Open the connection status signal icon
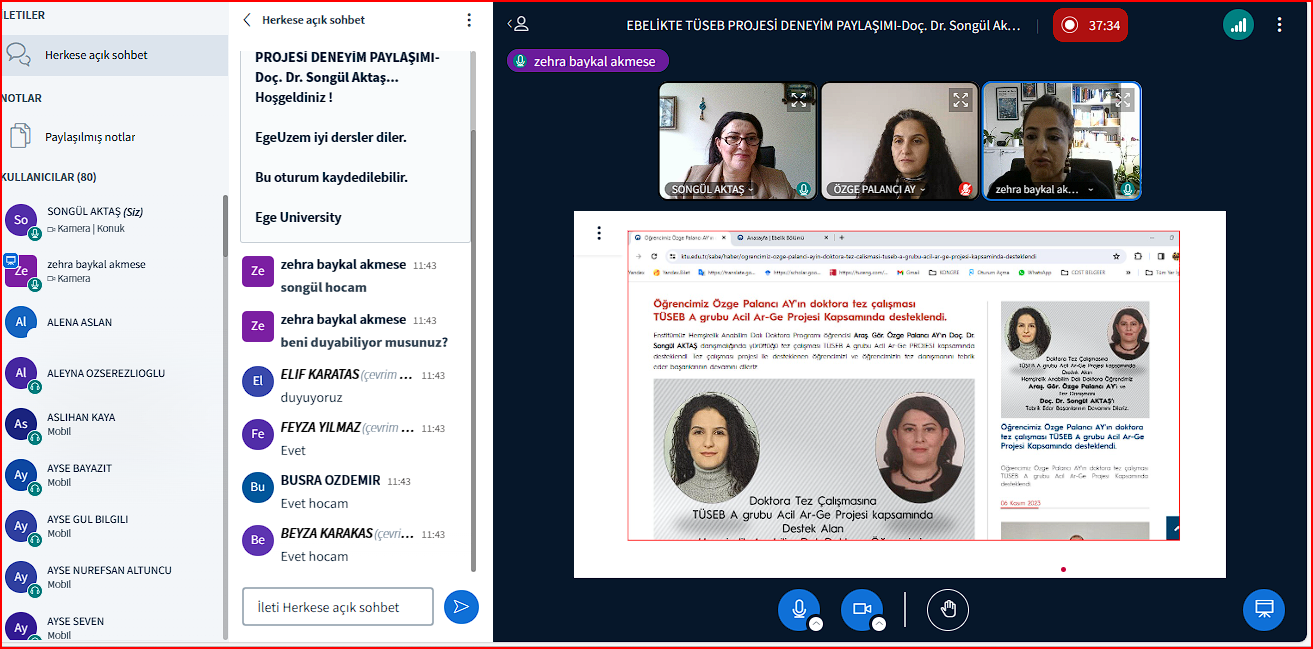Viewport: 1313px width, 649px height. point(1239,25)
